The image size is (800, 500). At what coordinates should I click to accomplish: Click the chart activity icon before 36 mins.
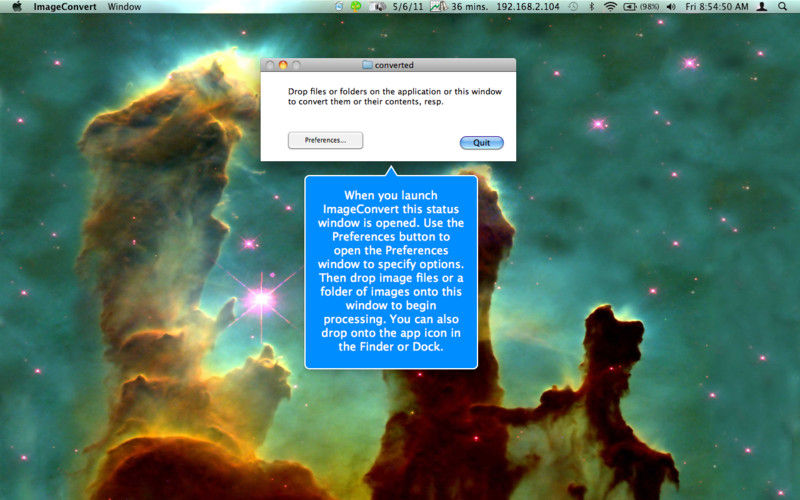438,7
